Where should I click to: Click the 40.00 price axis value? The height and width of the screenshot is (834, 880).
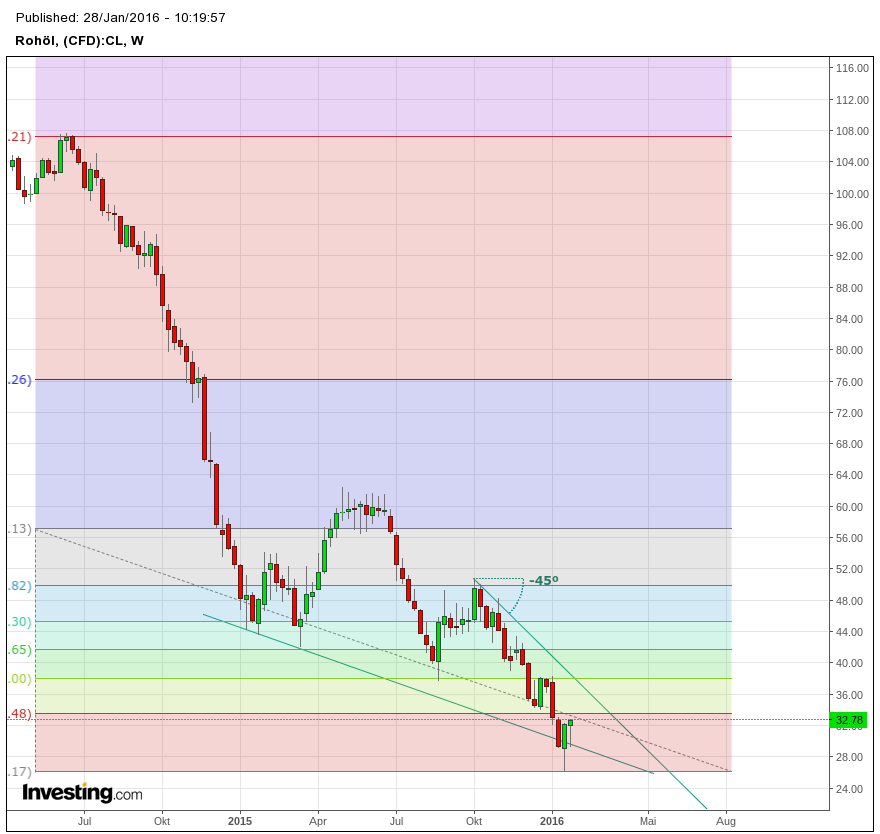849,663
